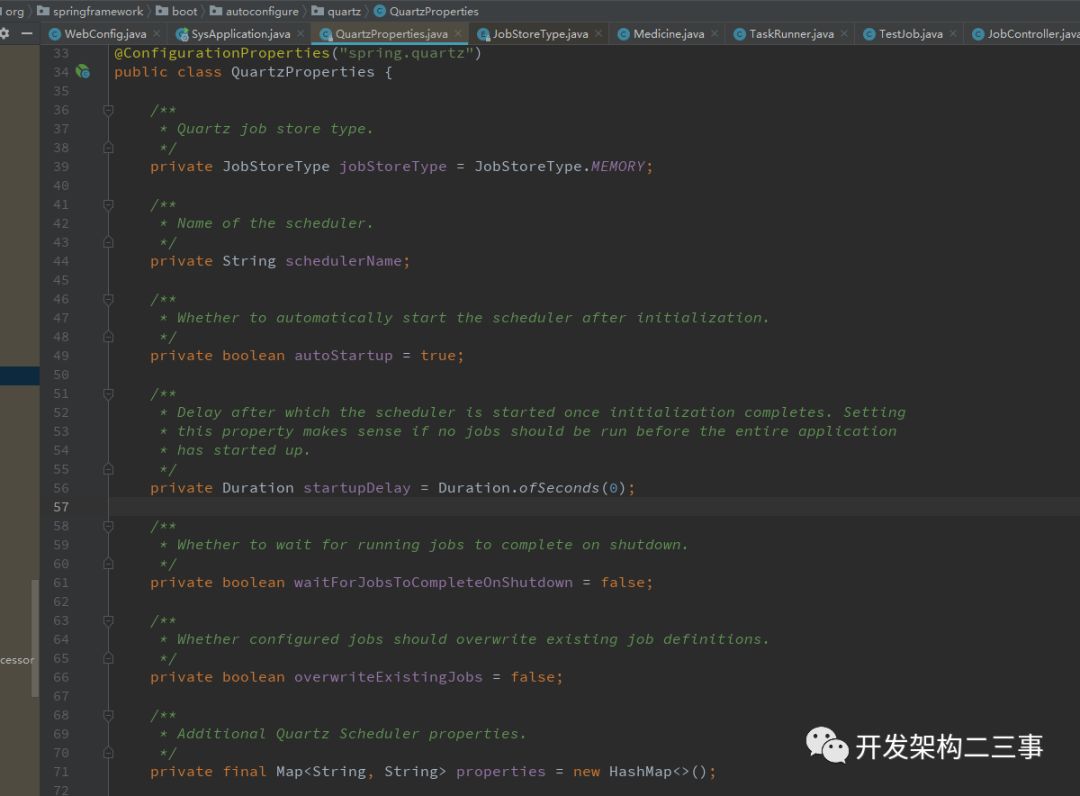Screen dimensions: 1080x796
Task: Collapse the Javadoc fold marker at line 46
Action: 108,299
